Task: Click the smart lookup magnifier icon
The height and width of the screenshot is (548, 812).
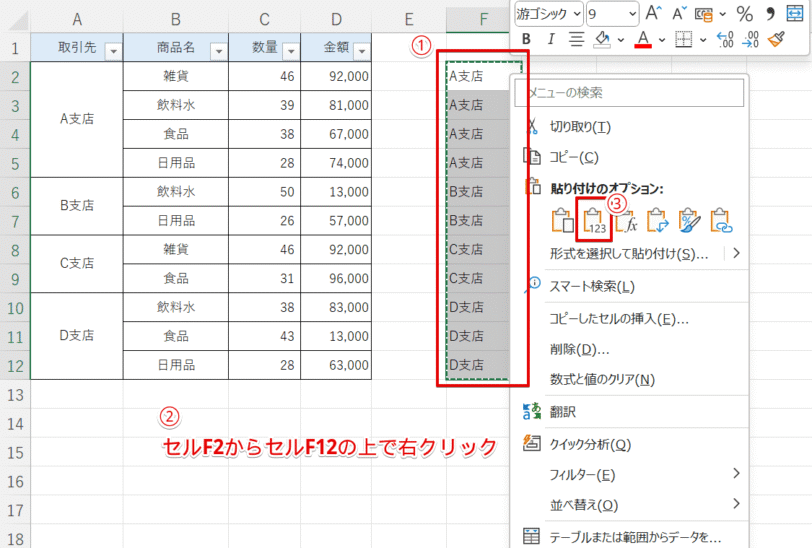Action: point(532,286)
